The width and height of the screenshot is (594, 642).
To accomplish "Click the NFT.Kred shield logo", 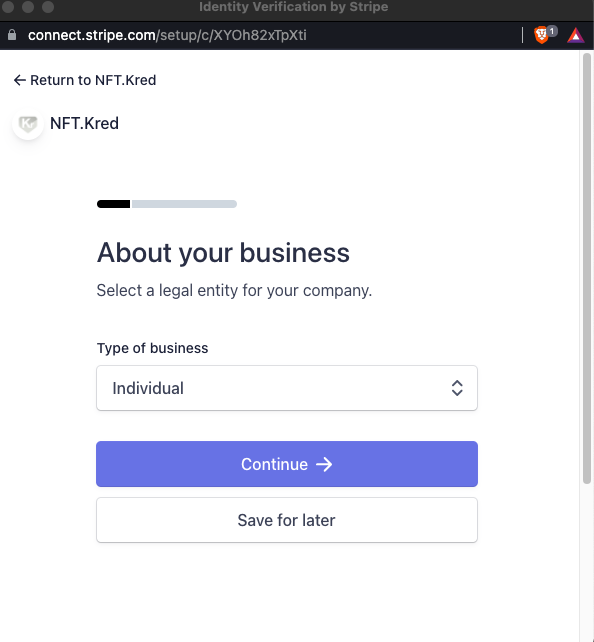I will tap(28, 124).
